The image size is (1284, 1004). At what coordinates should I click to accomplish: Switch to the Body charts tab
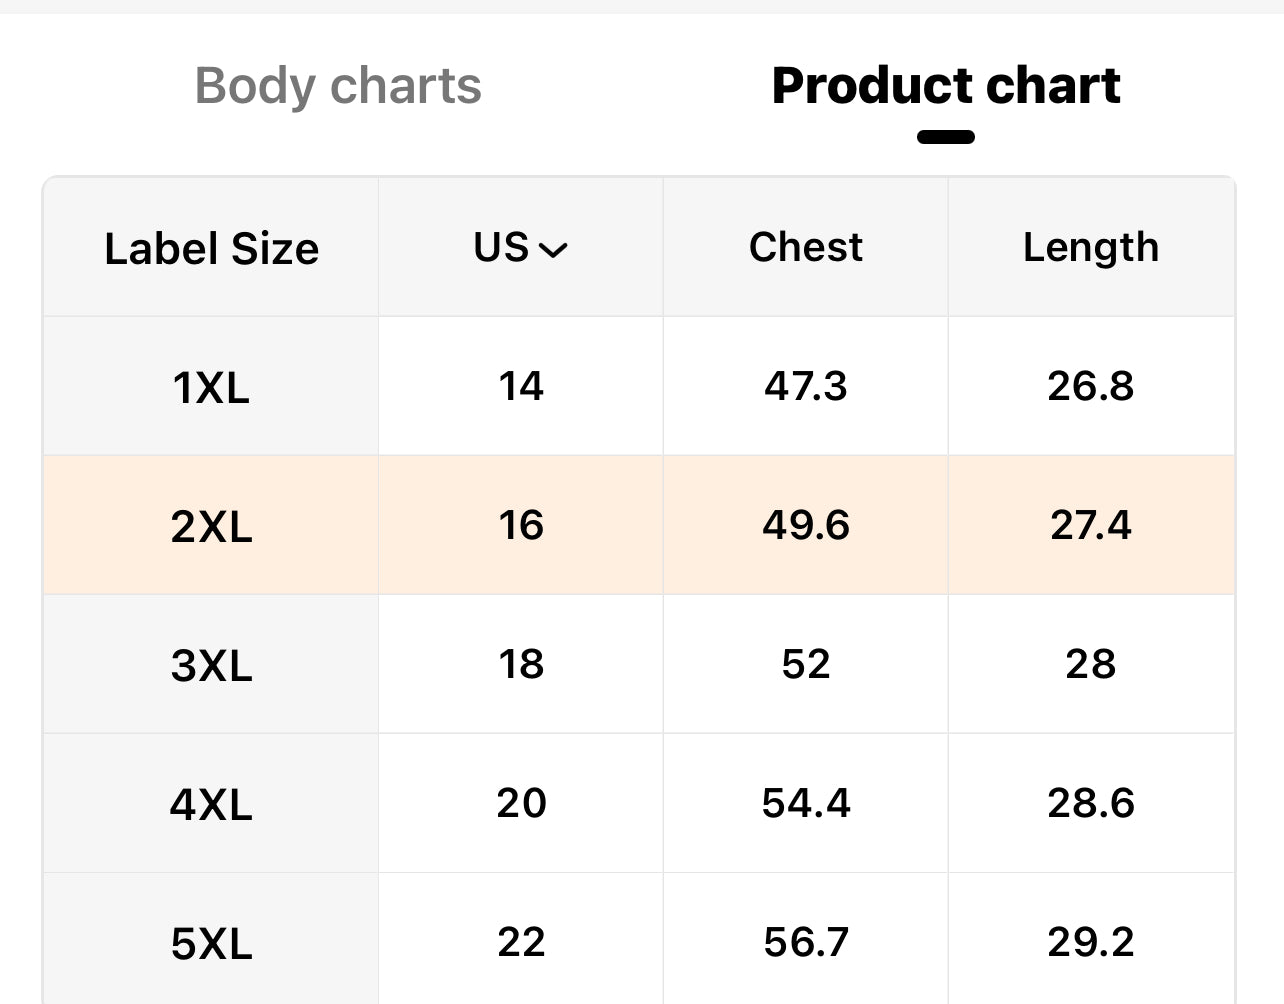[x=338, y=86]
